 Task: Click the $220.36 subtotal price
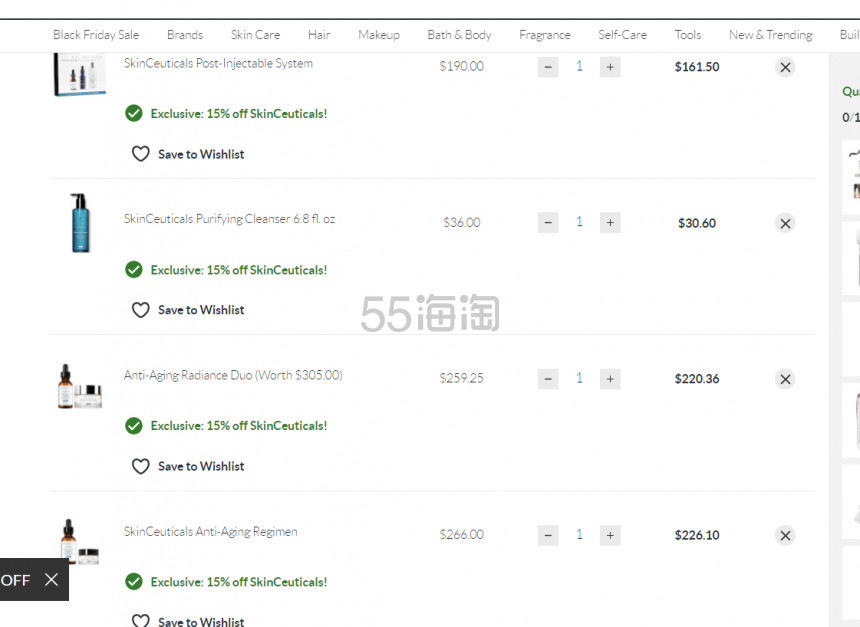[697, 379]
